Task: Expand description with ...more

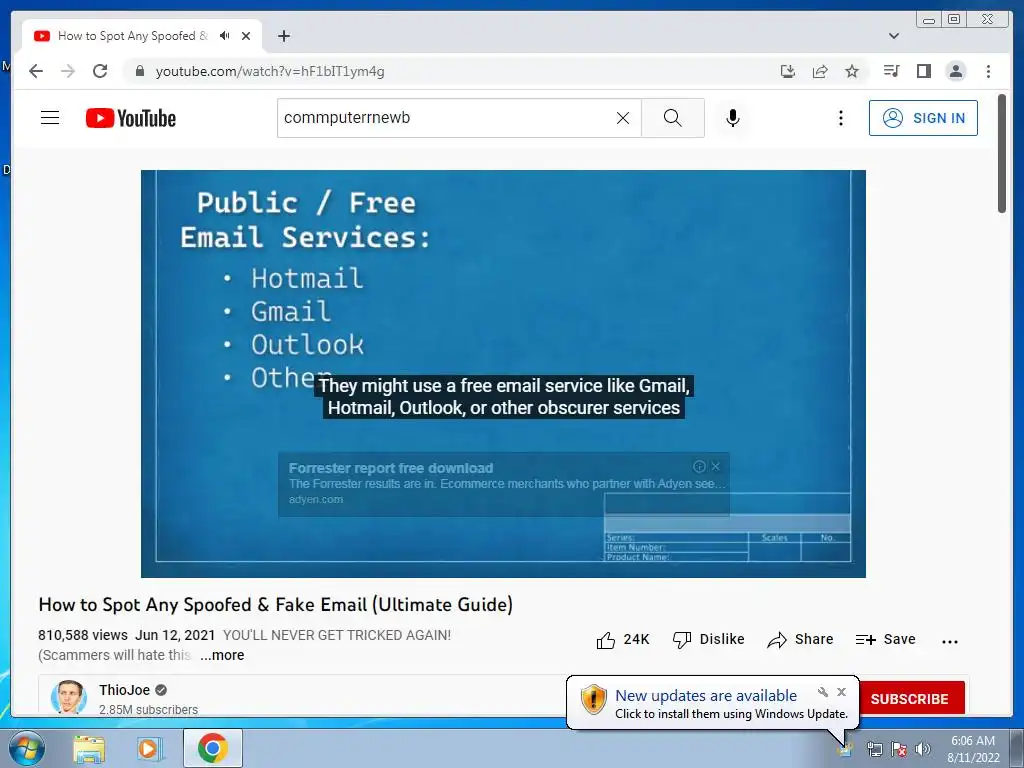Action: click(222, 655)
